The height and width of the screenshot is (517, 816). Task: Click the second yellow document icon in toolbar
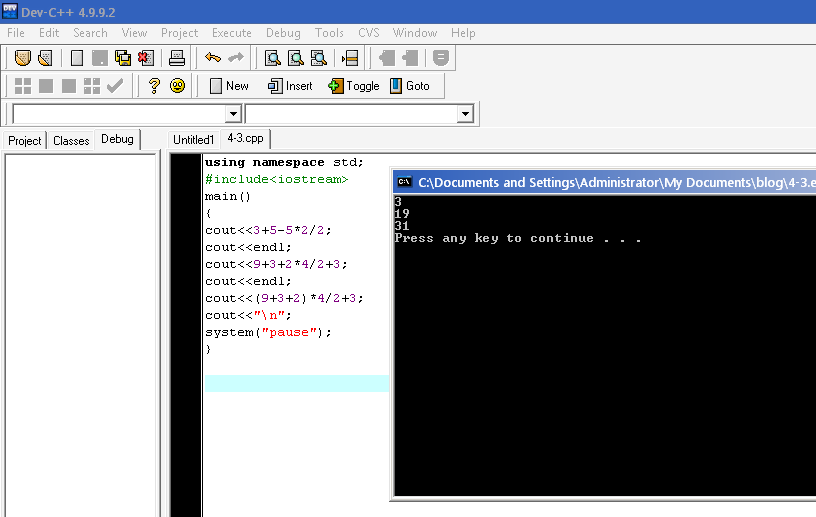coord(45,58)
